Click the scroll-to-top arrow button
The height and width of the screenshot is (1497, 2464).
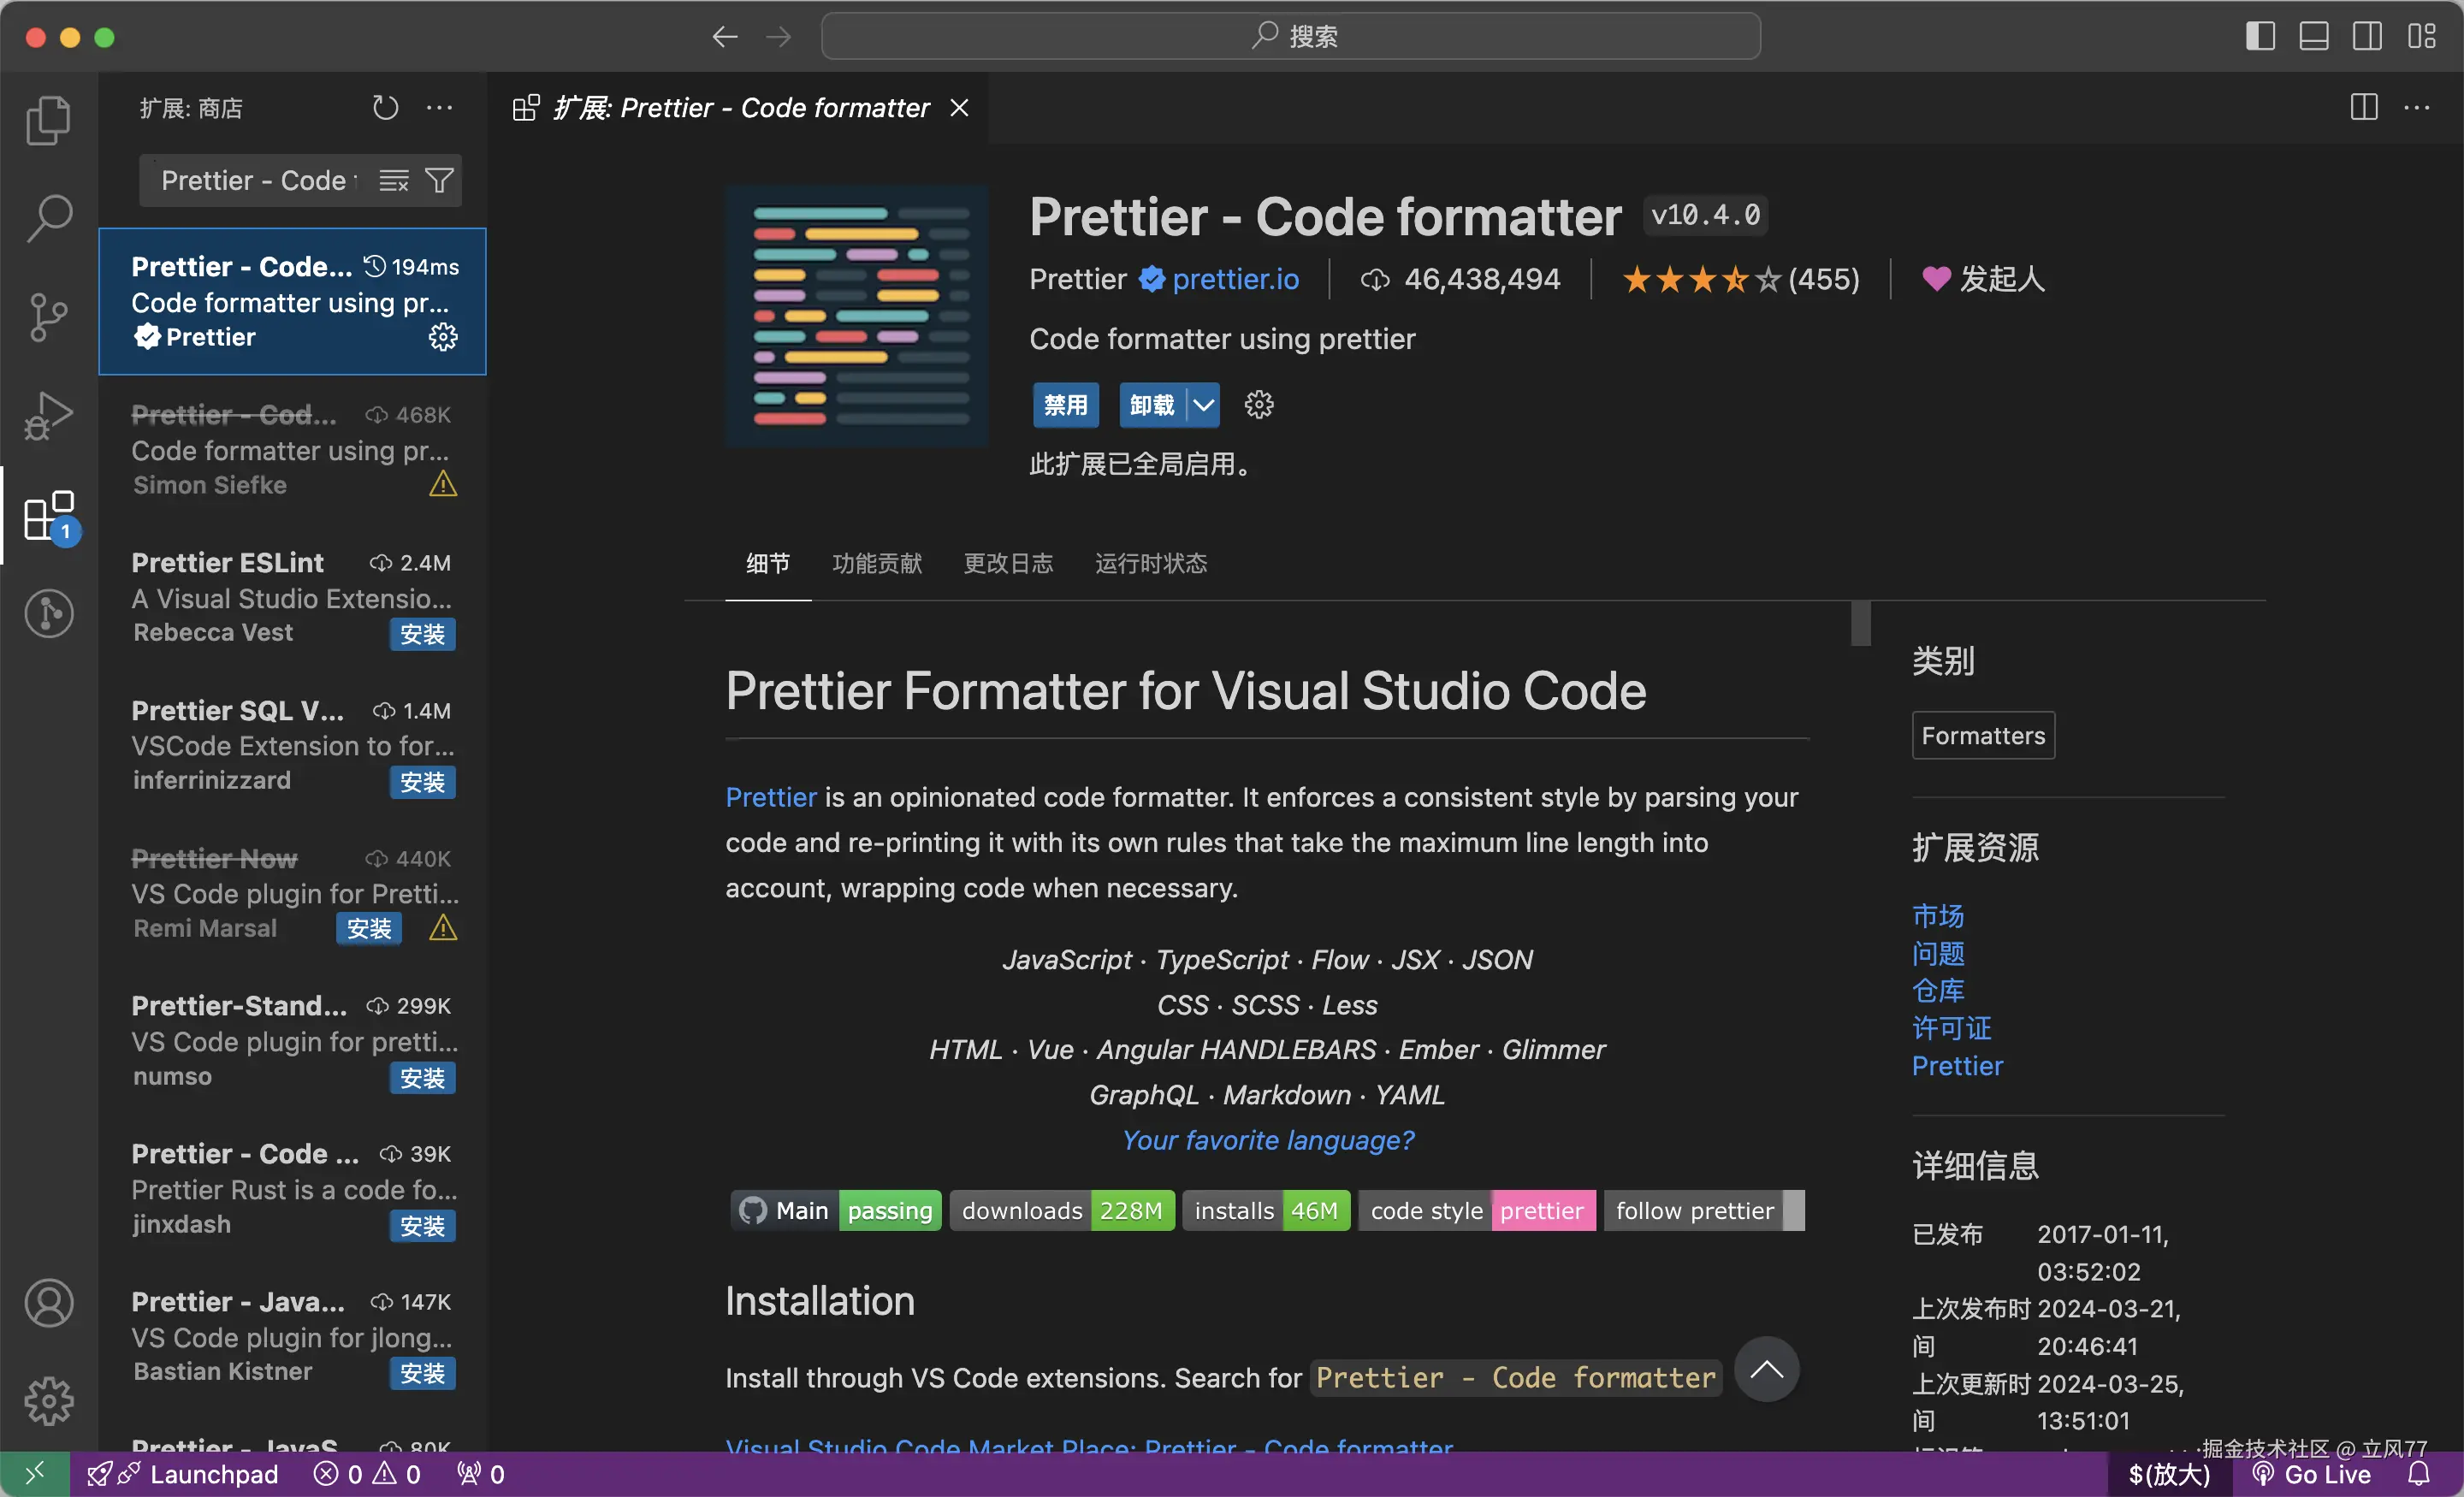[1766, 1369]
